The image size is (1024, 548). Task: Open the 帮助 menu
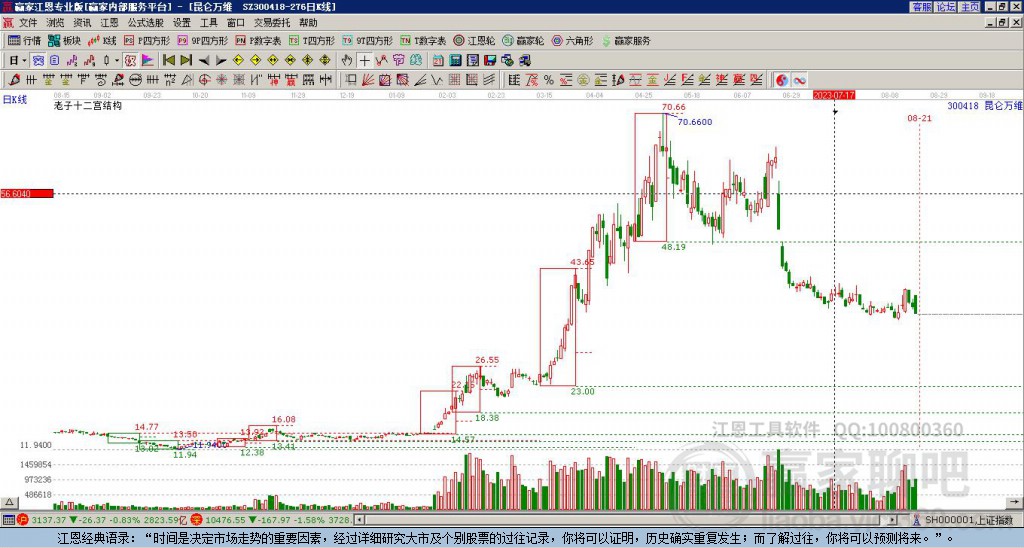[308, 23]
